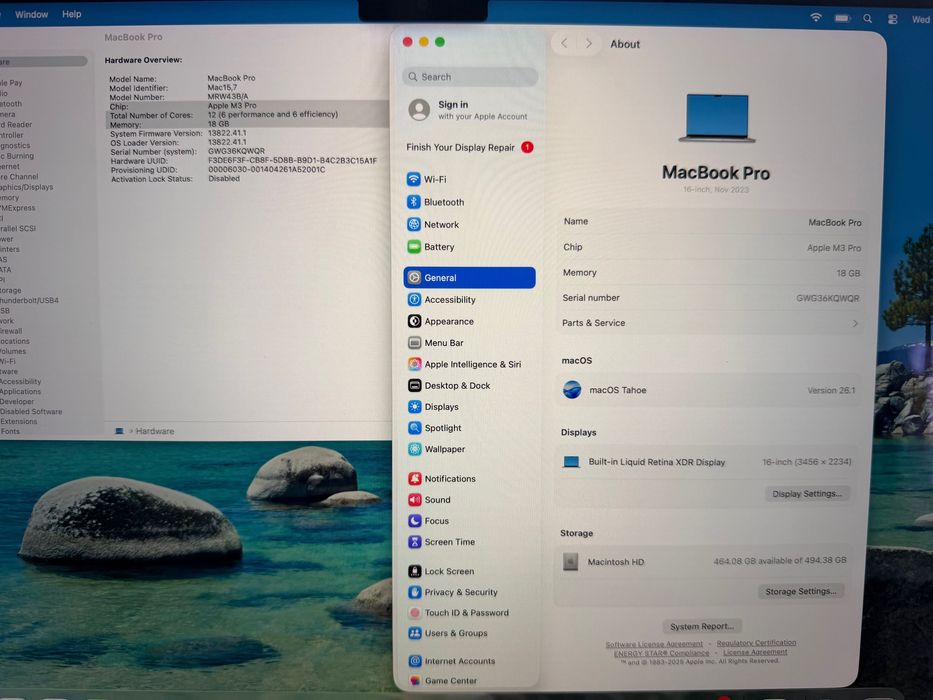Click the System Report button
933x700 pixels.
pos(702,626)
